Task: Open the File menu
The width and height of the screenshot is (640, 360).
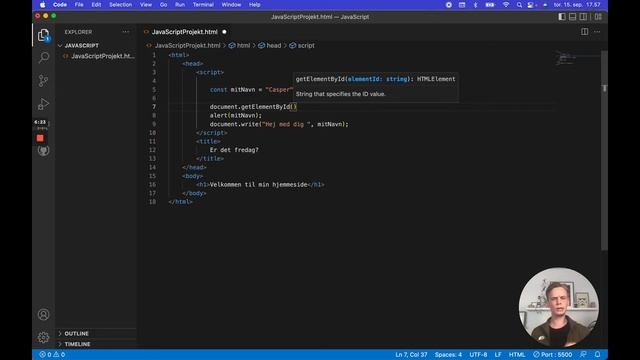Action: click(x=79, y=5)
